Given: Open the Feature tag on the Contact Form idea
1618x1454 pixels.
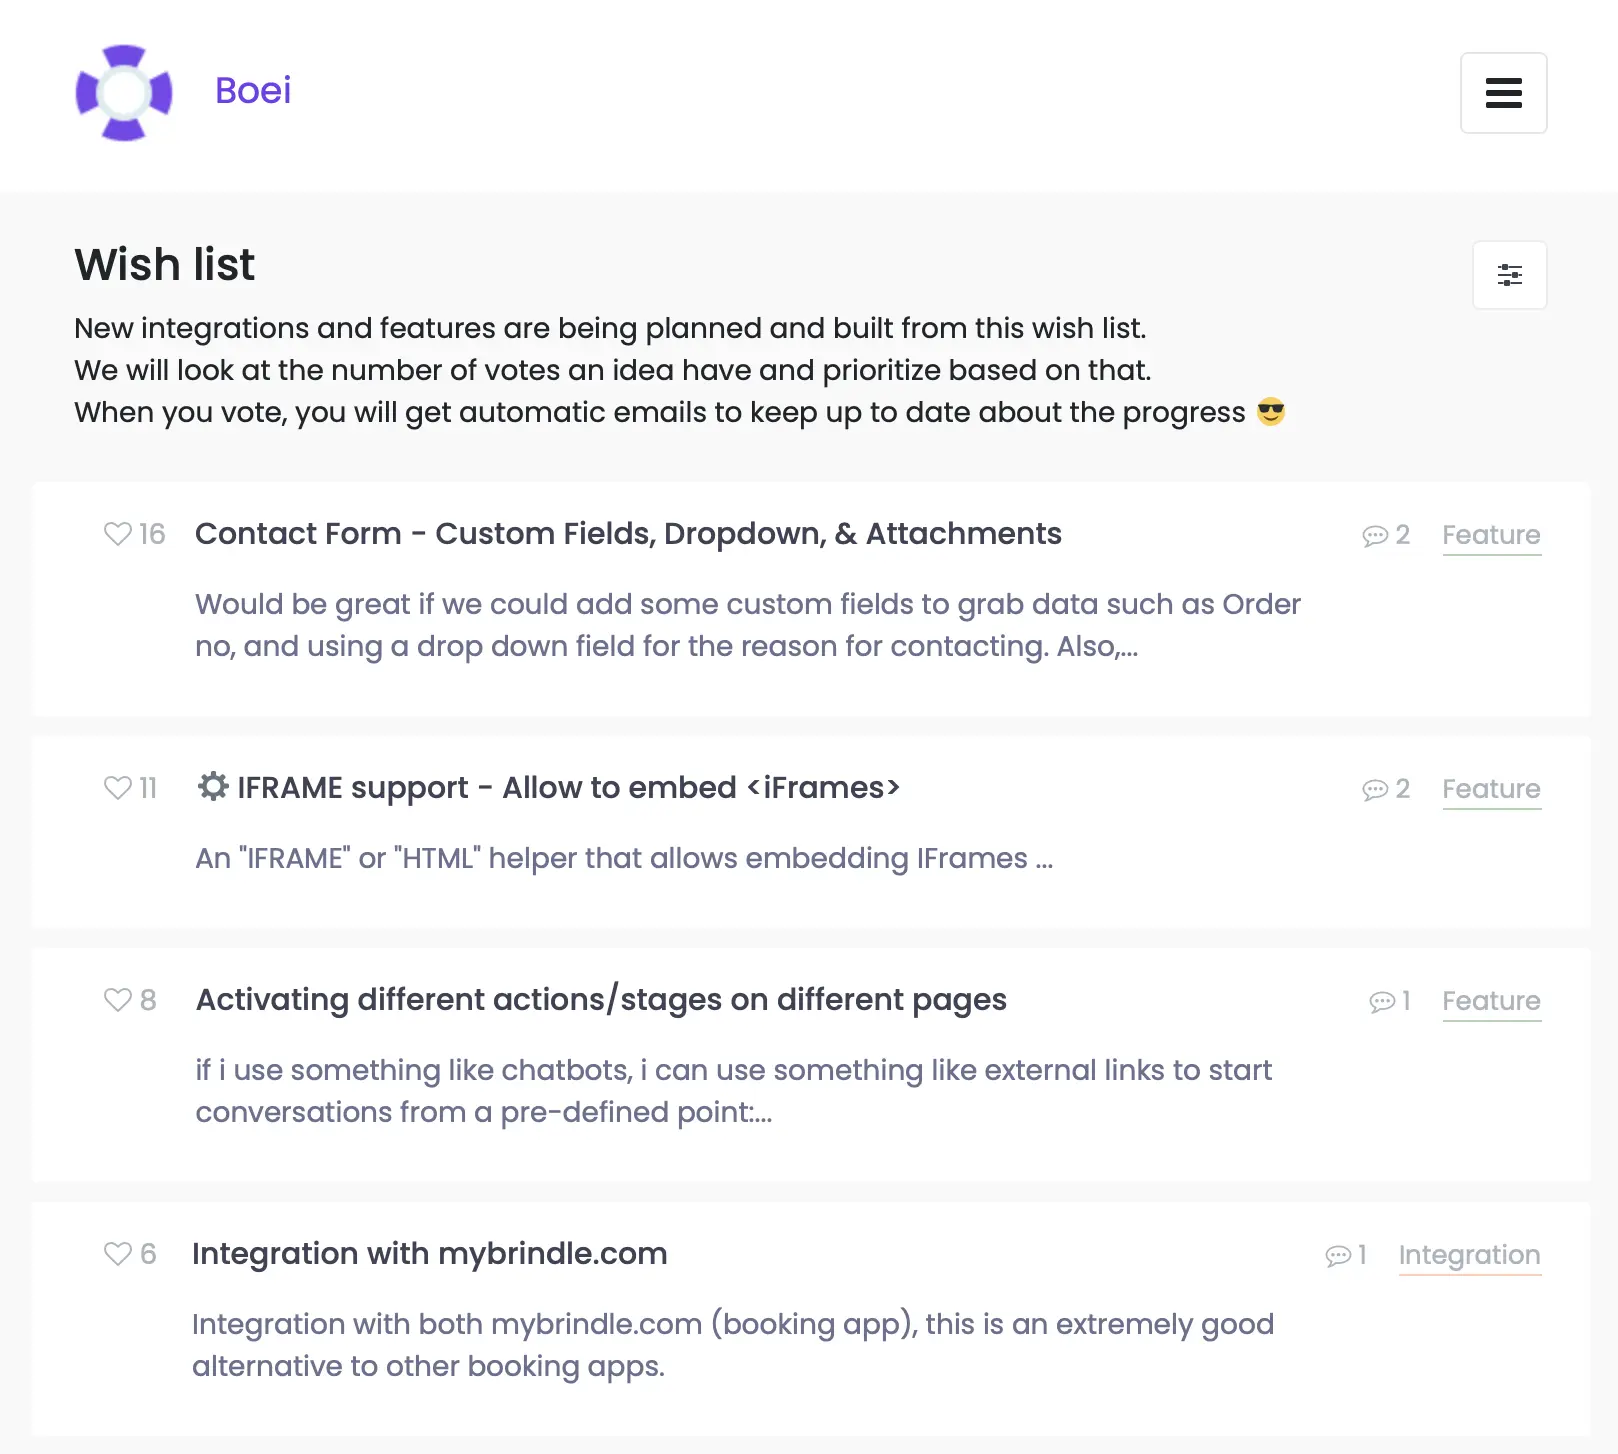Looking at the screenshot, I should pos(1491,535).
